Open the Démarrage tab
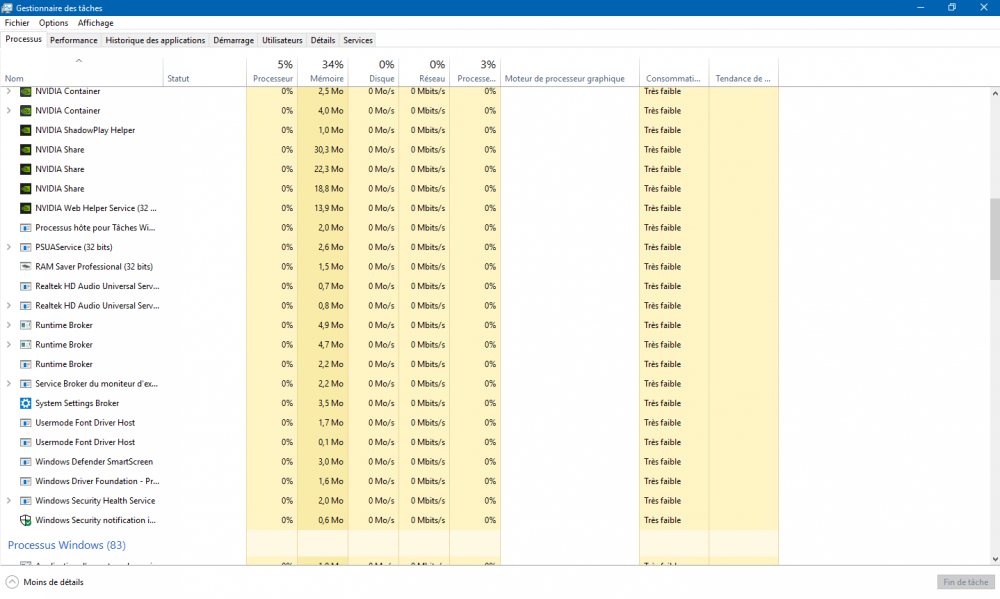Viewport: 1000px width, 599px height. tap(233, 40)
